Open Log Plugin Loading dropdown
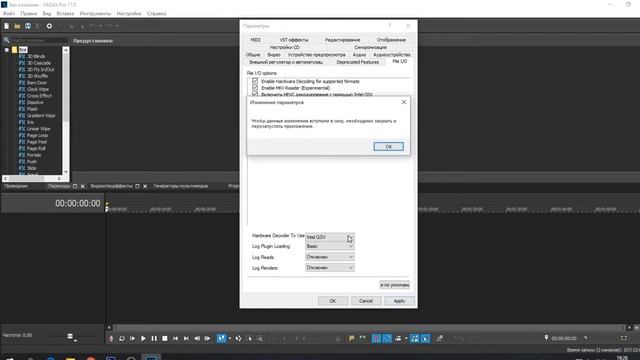The image size is (640, 360). pos(330,246)
